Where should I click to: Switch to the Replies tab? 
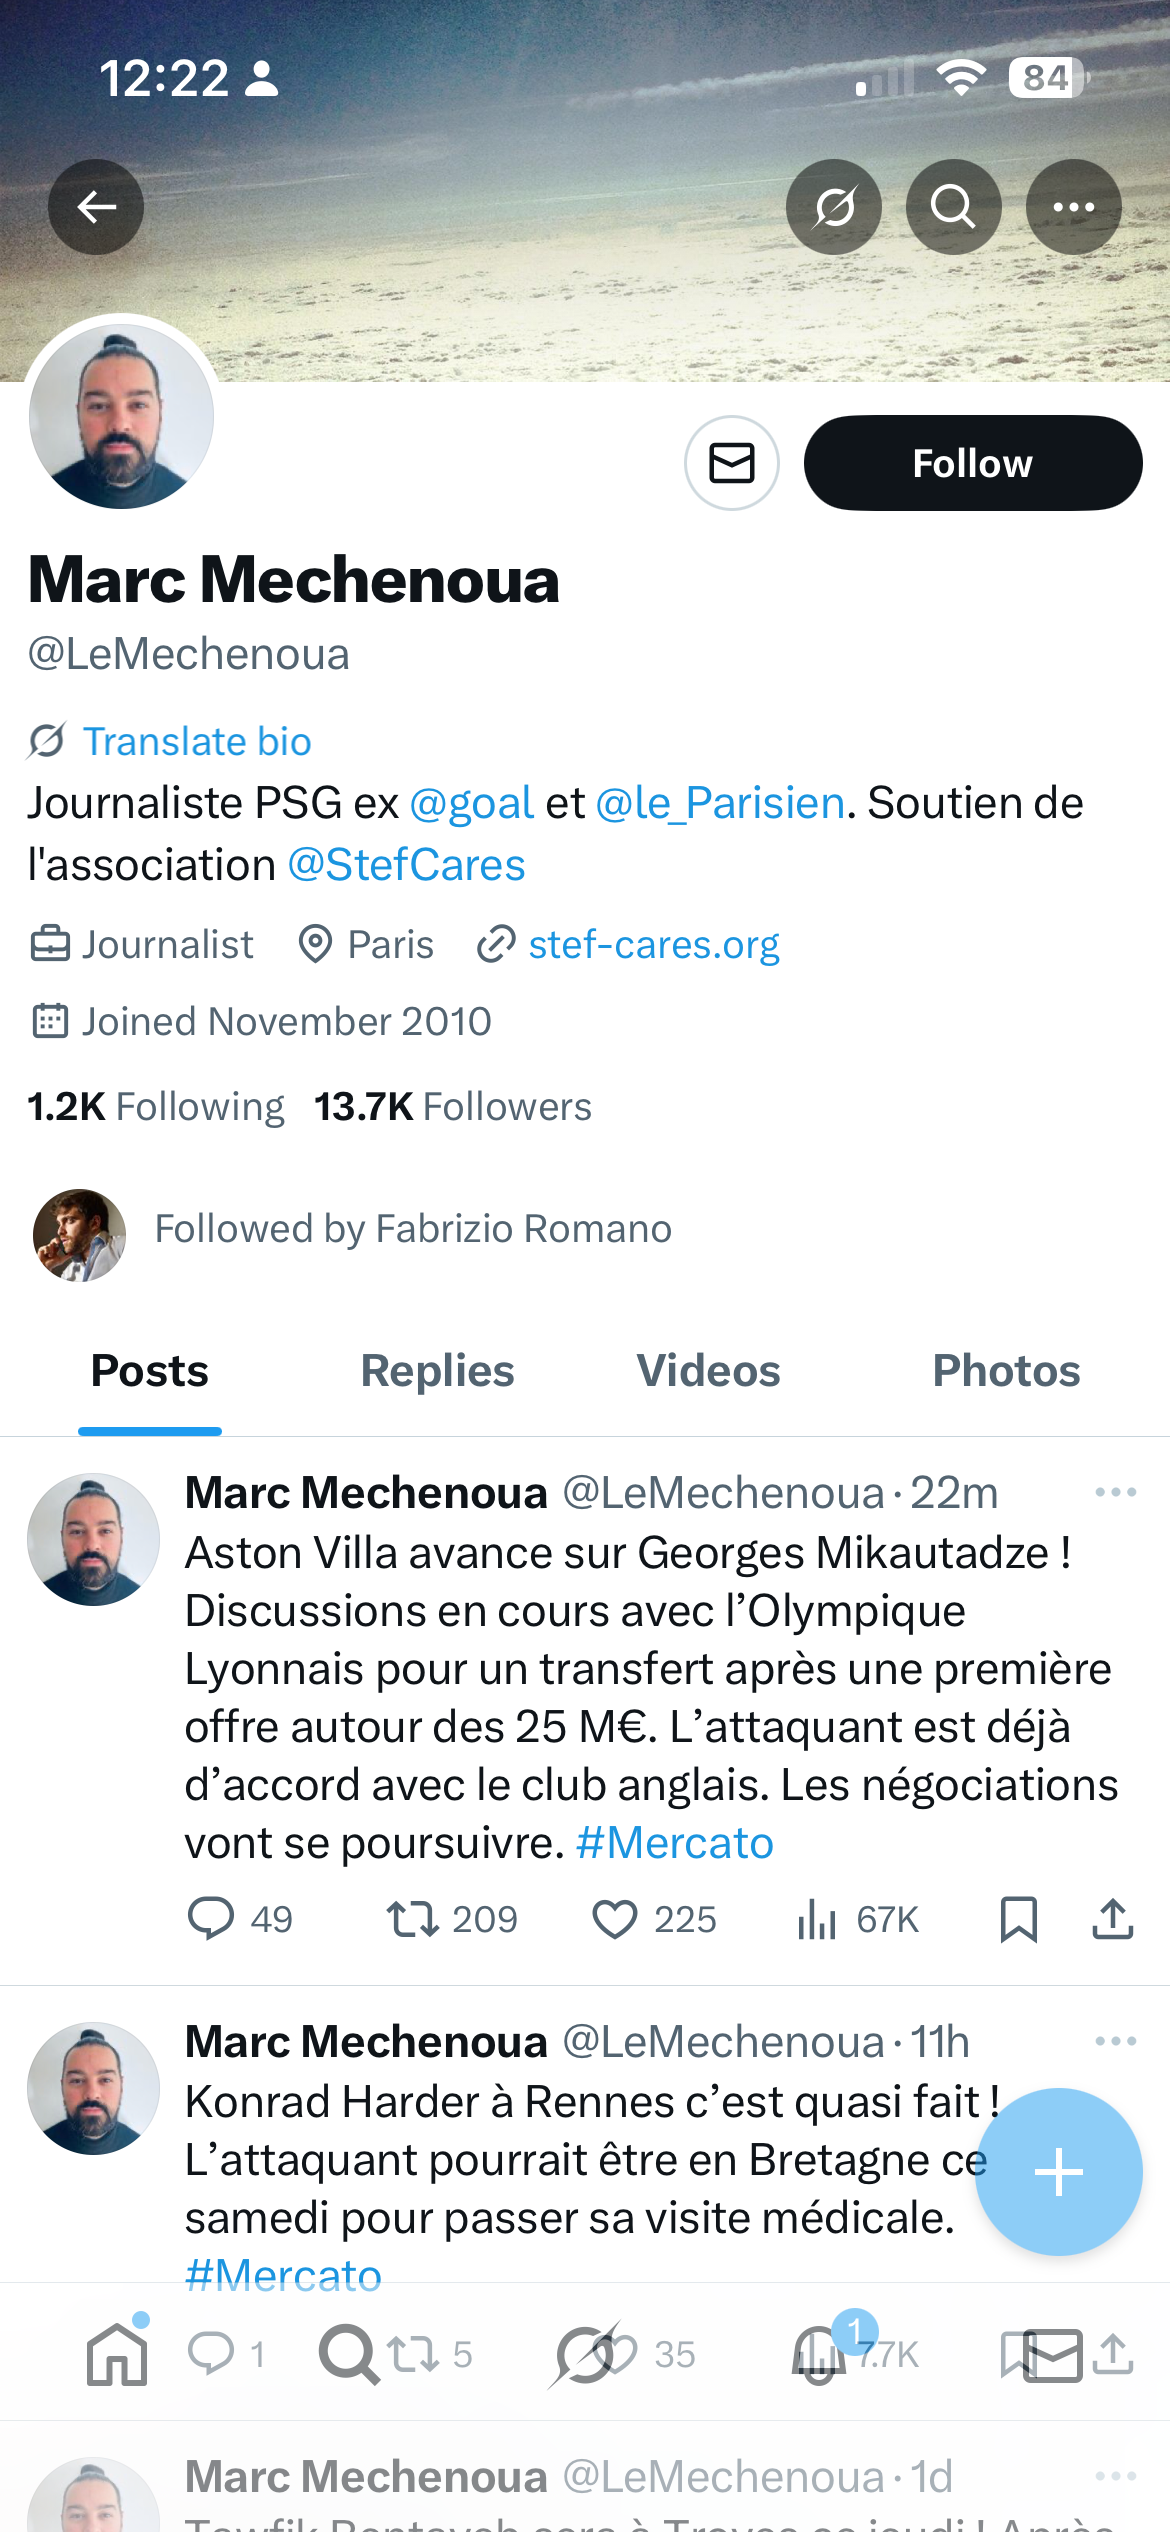(x=437, y=1371)
